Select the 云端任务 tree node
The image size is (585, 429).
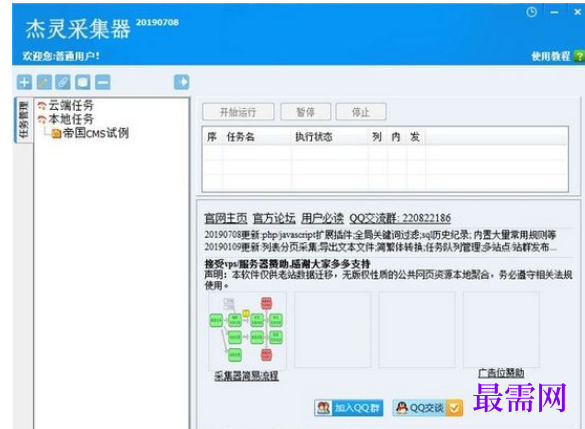(x=71, y=106)
